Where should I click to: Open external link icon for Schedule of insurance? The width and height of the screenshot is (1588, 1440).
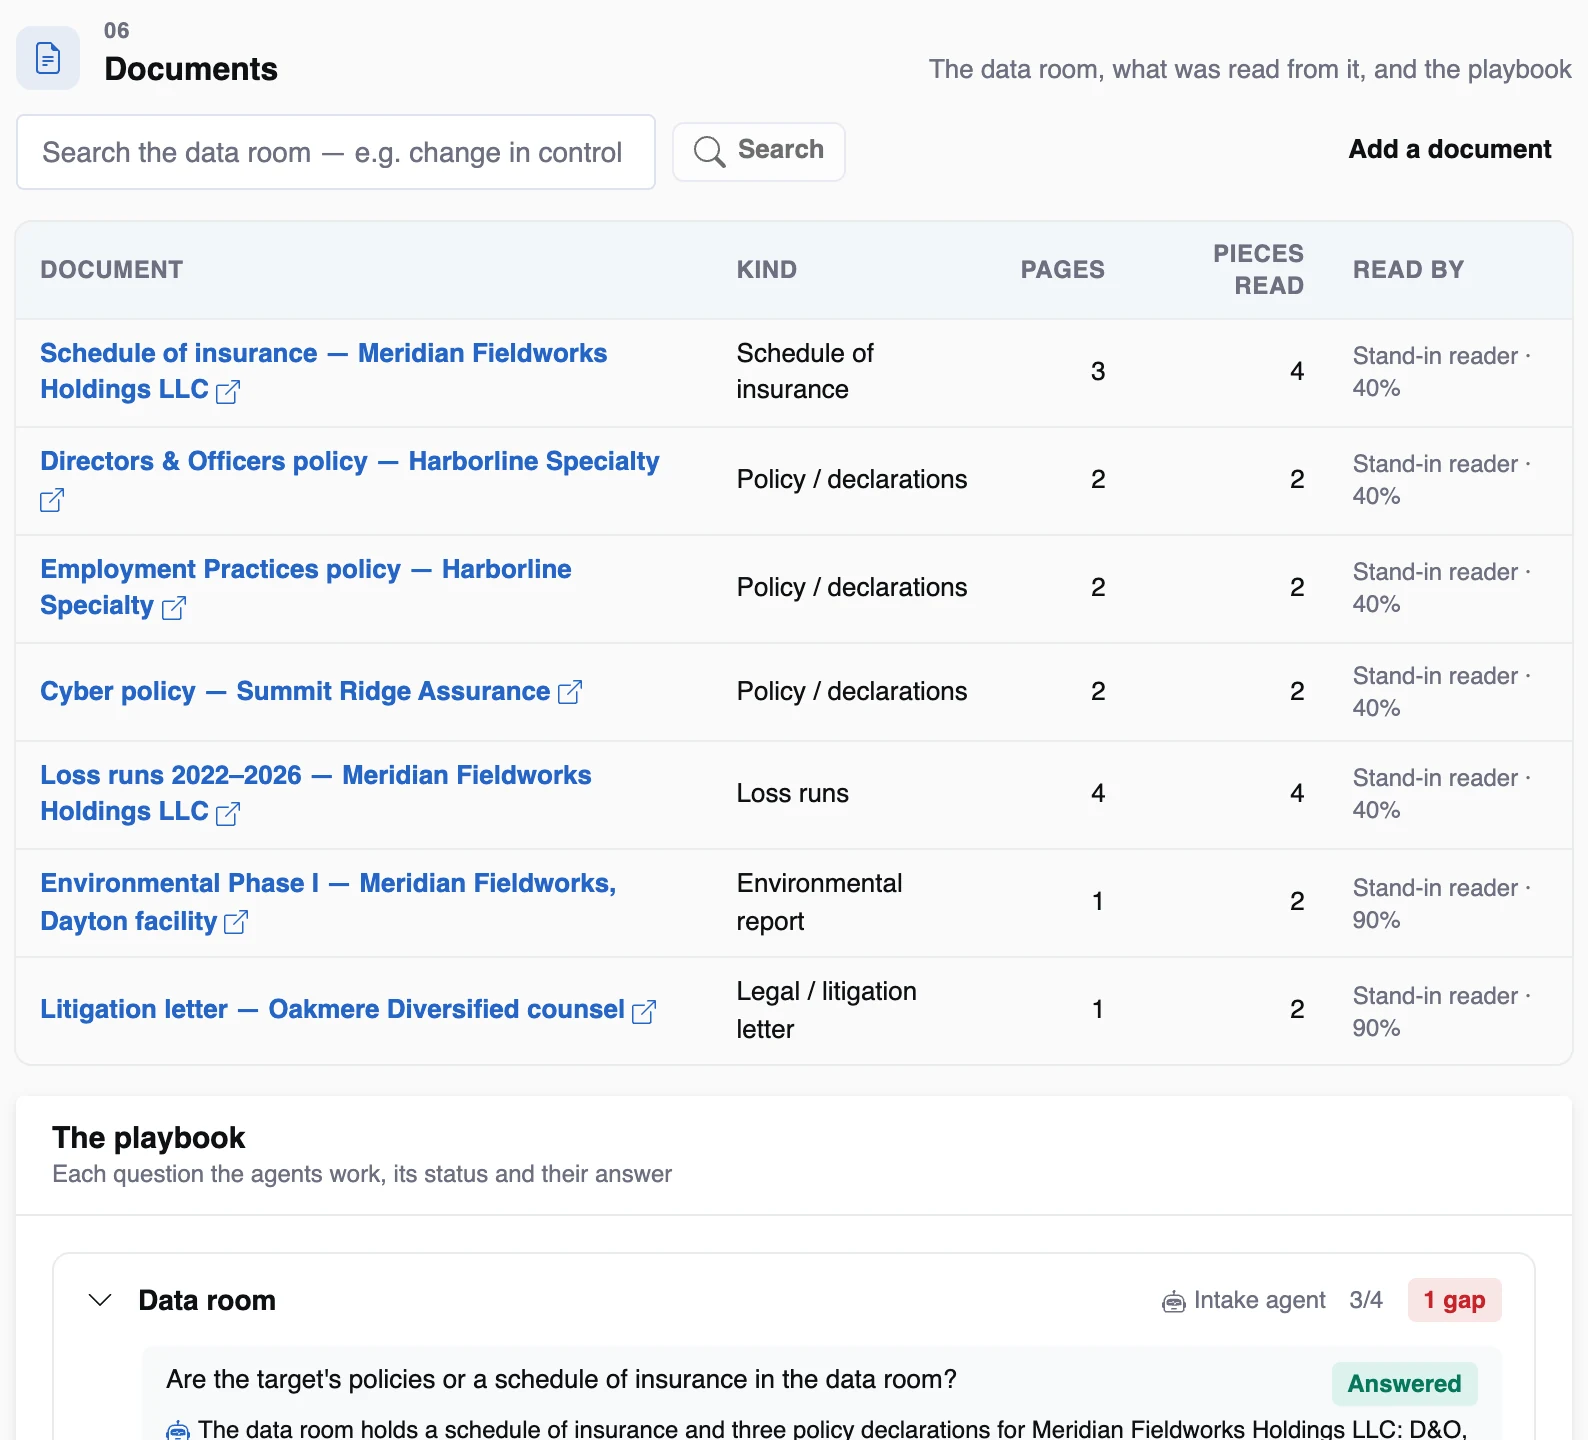tap(228, 391)
